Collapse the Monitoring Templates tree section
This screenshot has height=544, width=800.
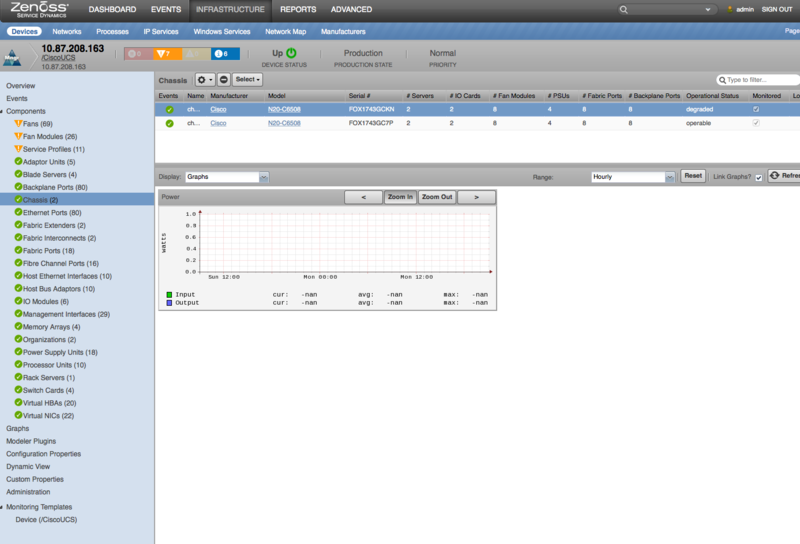tap(2, 507)
